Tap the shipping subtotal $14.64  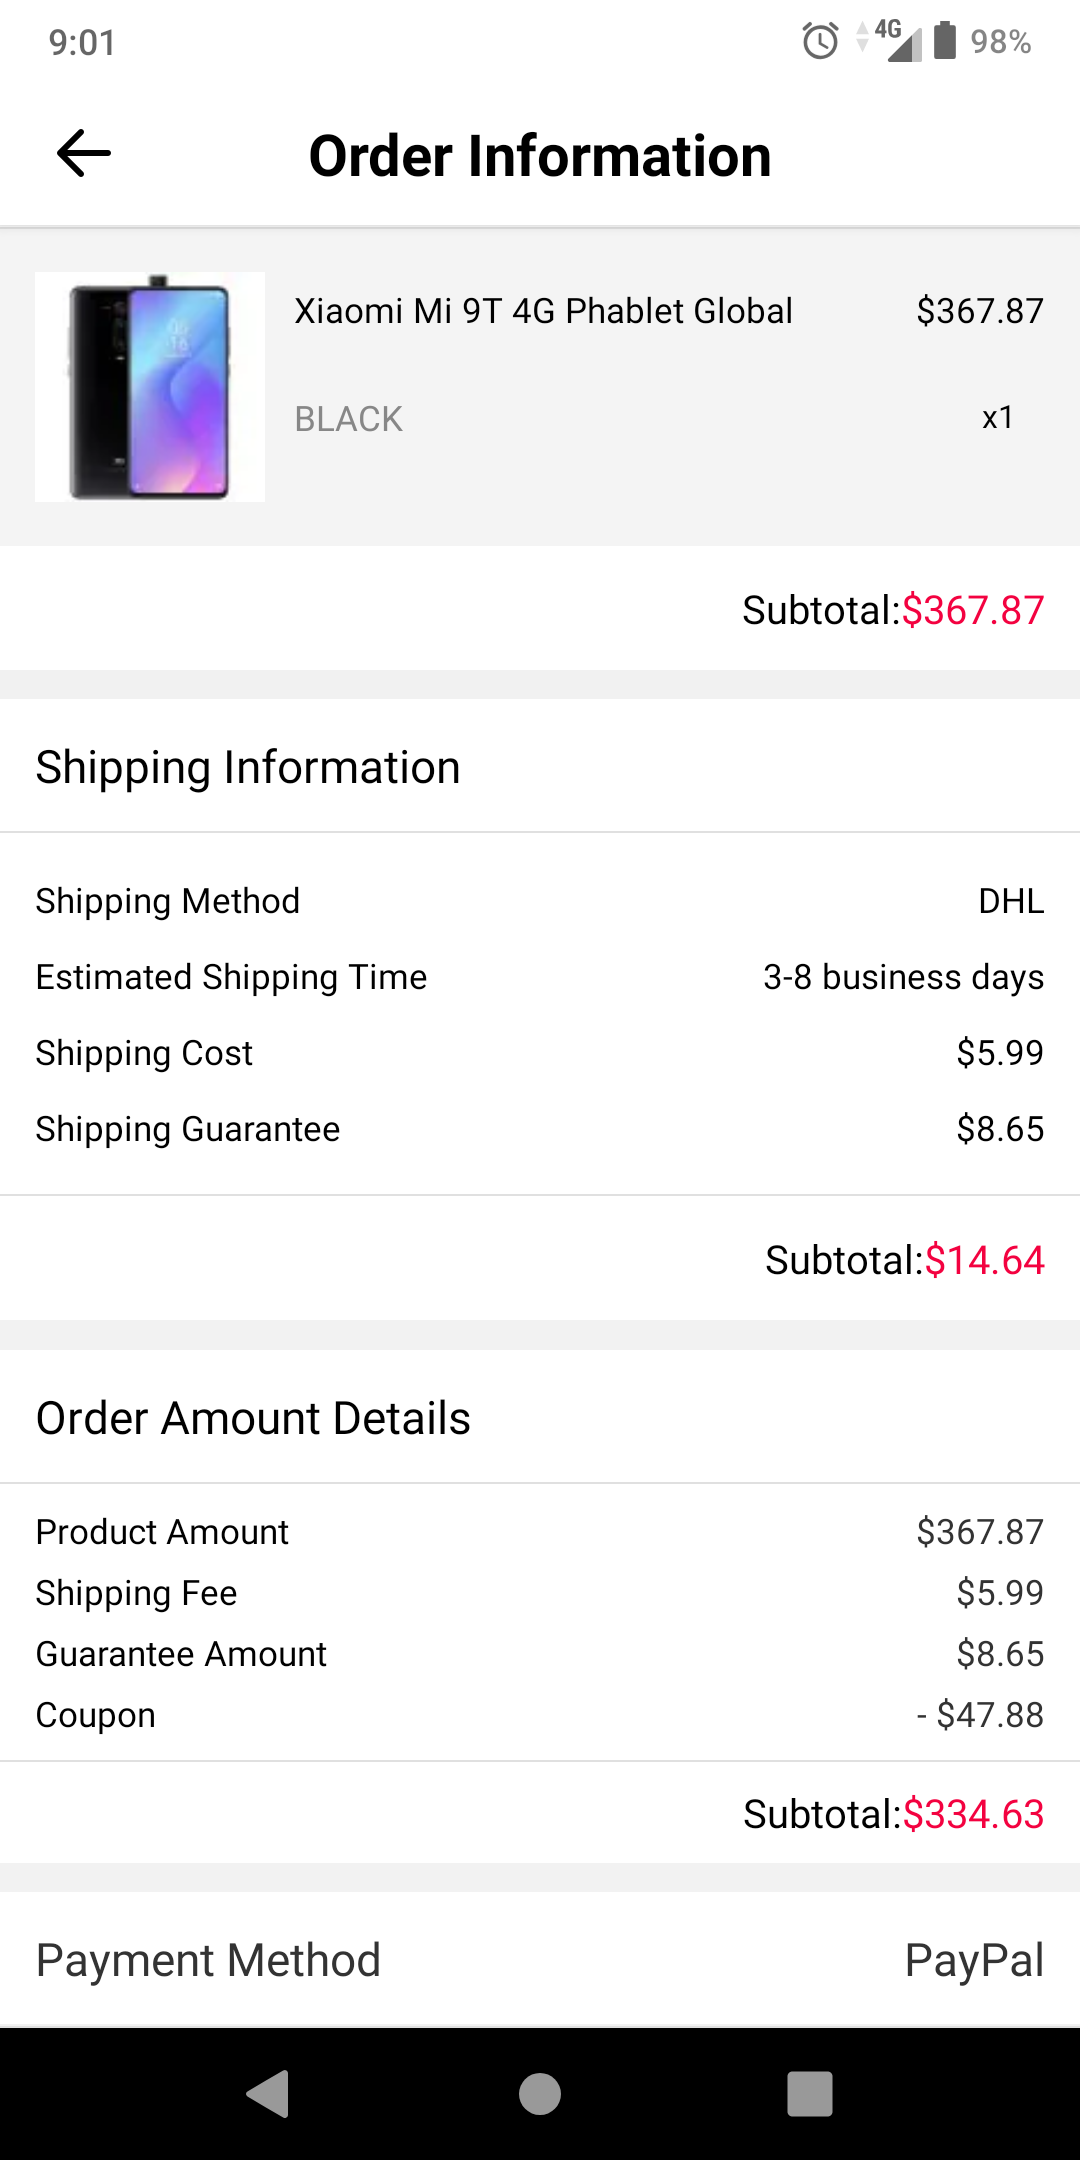point(984,1260)
